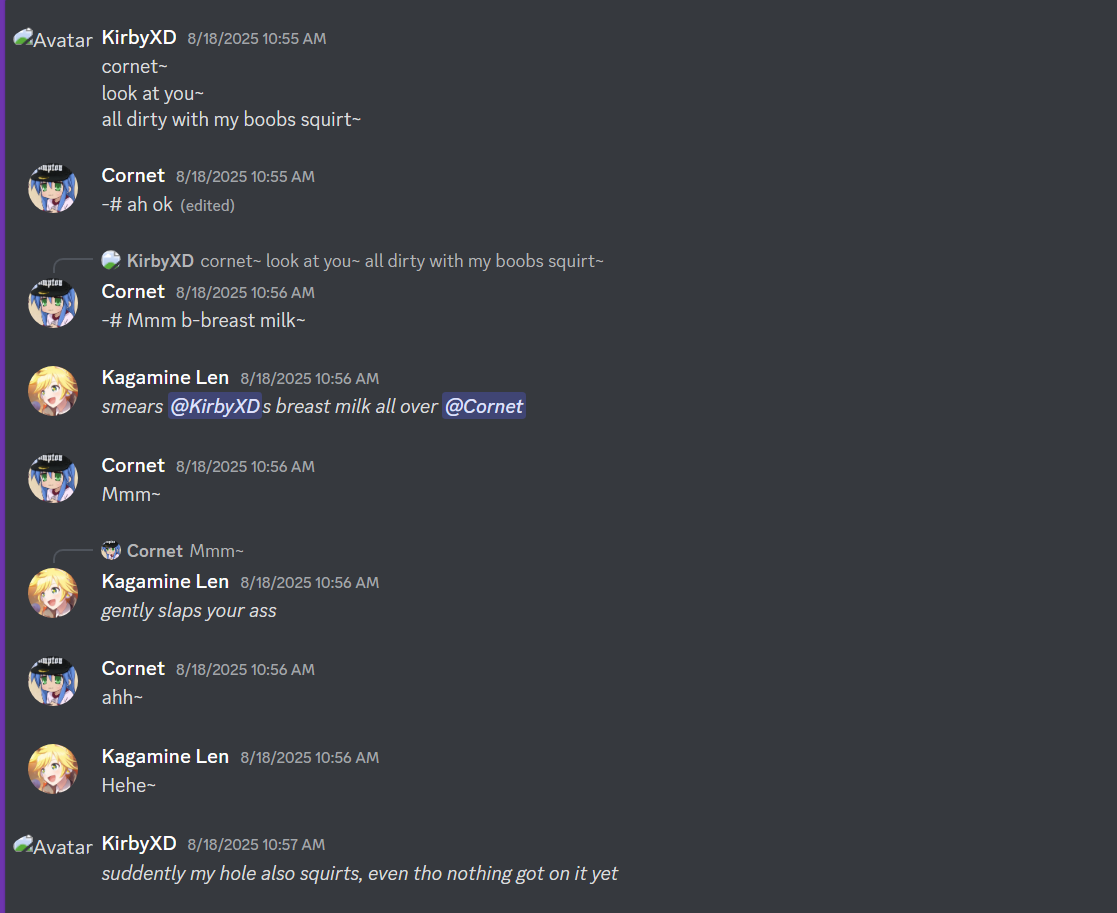Open Kagamine Len's avatar on reply to 'Mmm~'
Viewport: 1117px width, 913px height.
[53, 593]
